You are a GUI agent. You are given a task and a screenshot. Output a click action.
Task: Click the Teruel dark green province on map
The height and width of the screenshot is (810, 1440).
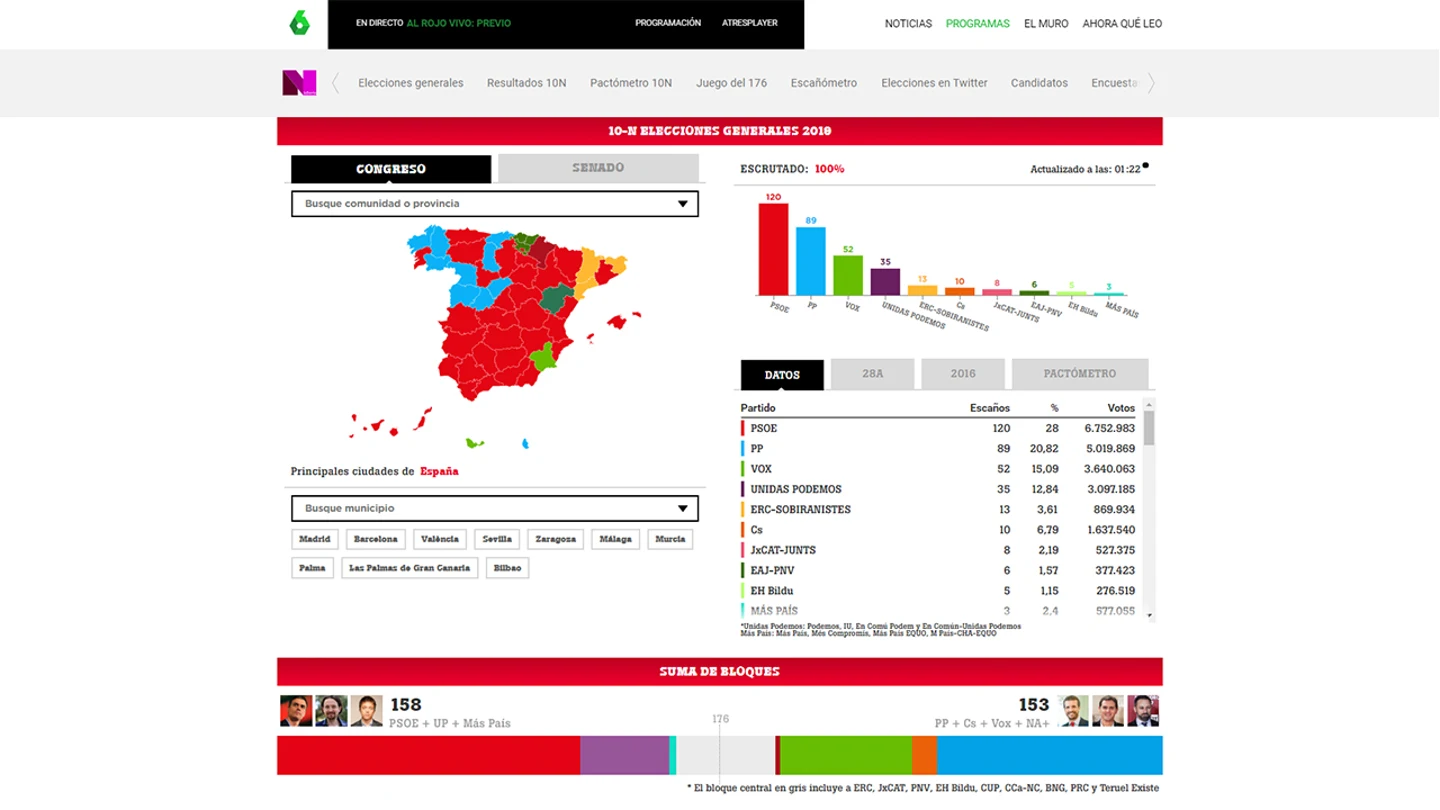tap(556, 298)
